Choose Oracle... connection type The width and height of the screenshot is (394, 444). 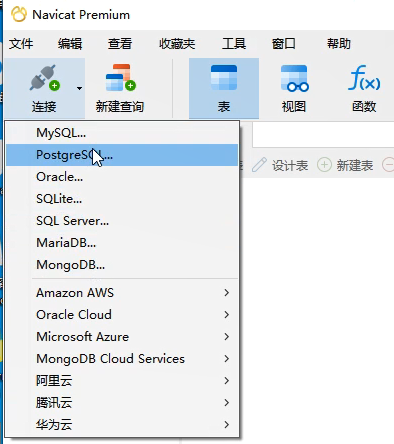[122, 177]
